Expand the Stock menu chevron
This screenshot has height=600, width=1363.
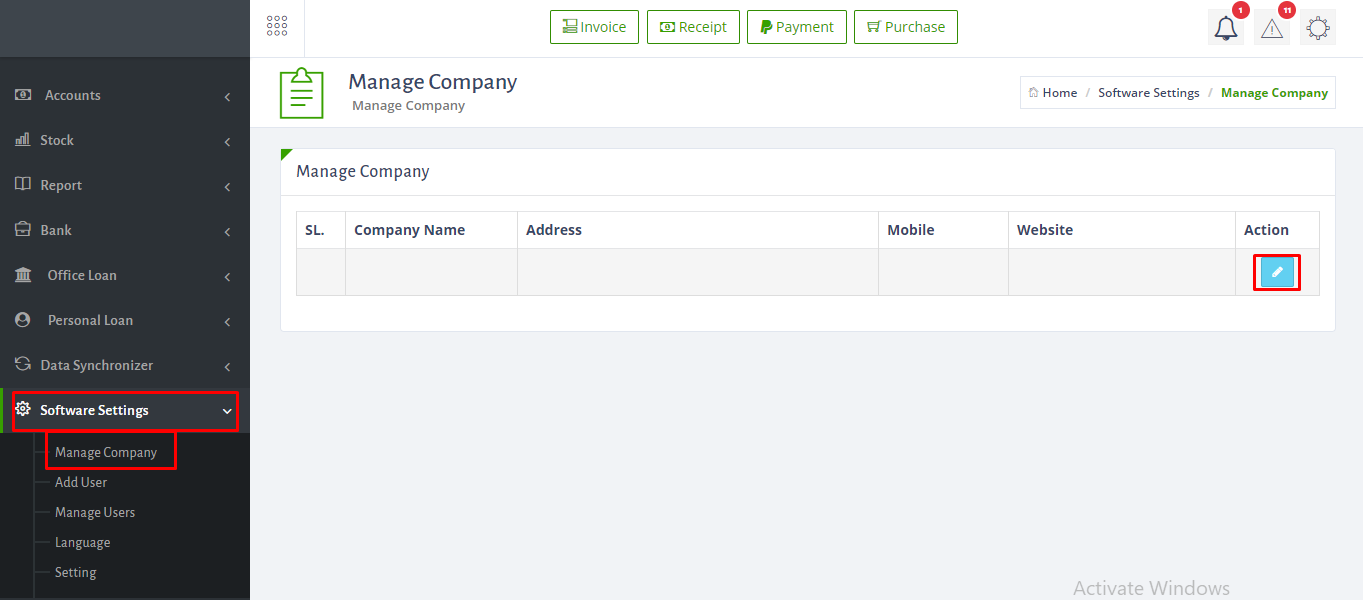click(x=228, y=142)
